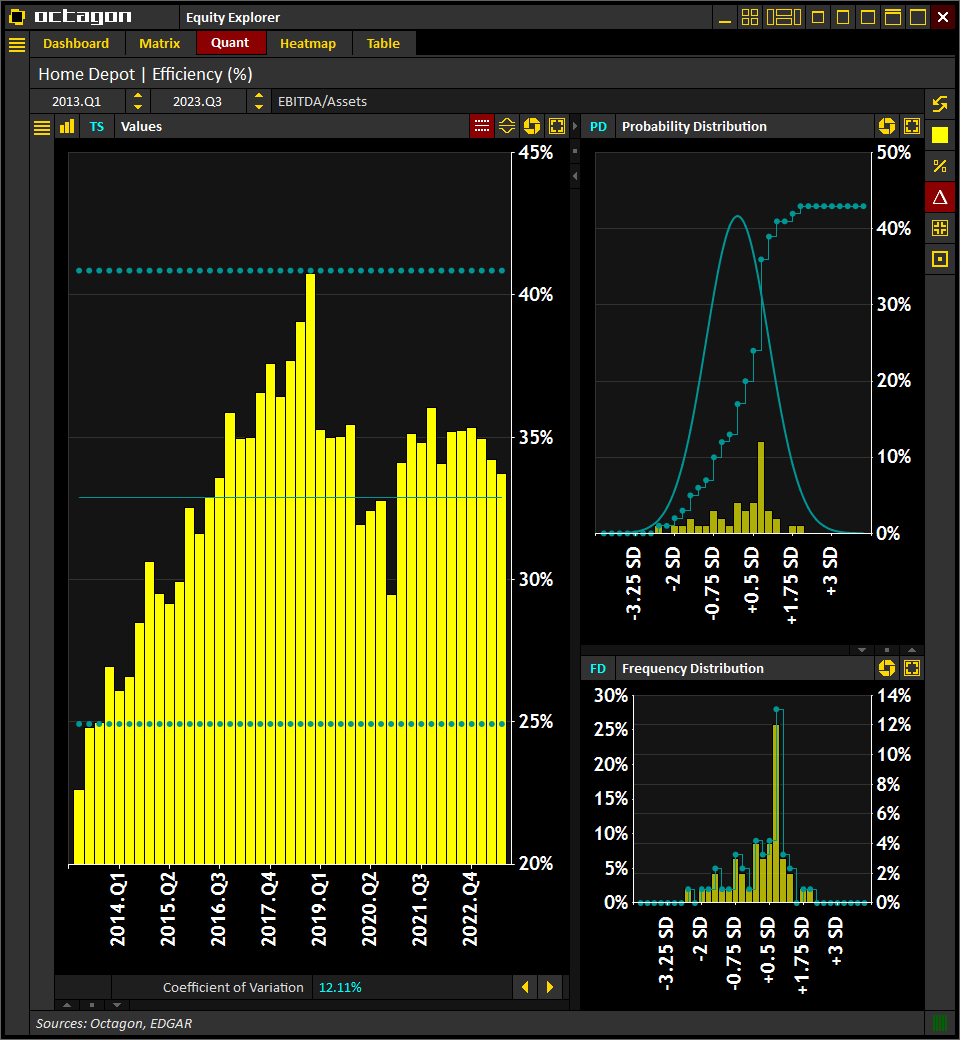Click the Coefficient of Variation label

[x=234, y=988]
